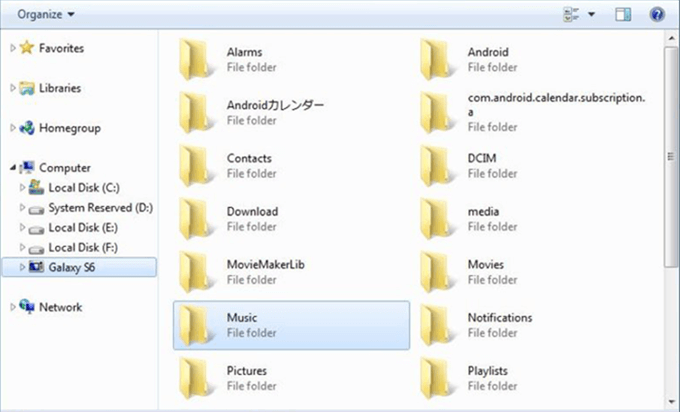Expand the Libraries tree node
This screenshot has height=412, width=680.
click(x=12, y=88)
